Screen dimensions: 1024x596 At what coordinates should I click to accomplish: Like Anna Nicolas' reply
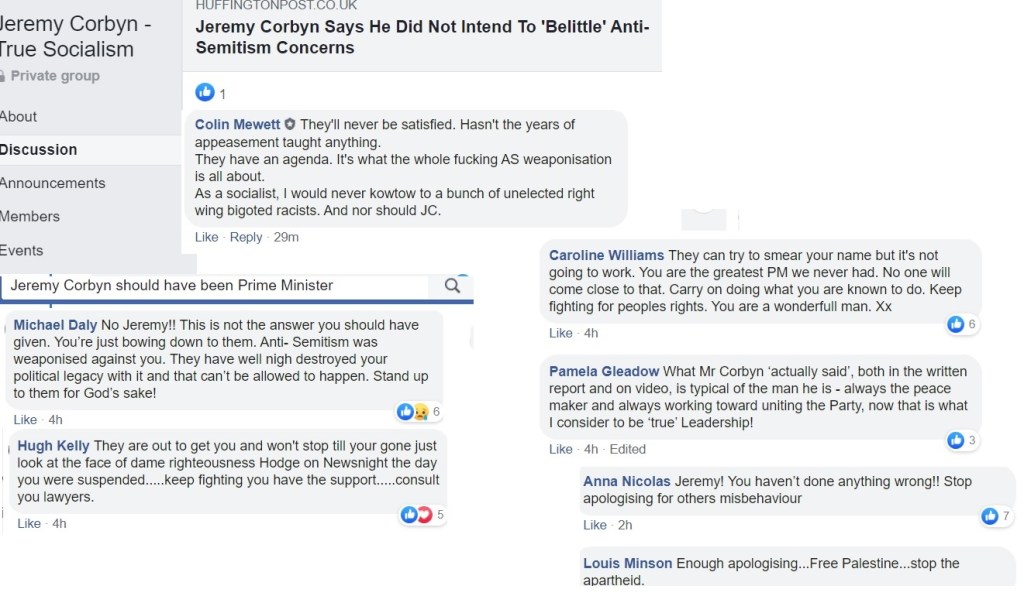point(595,525)
